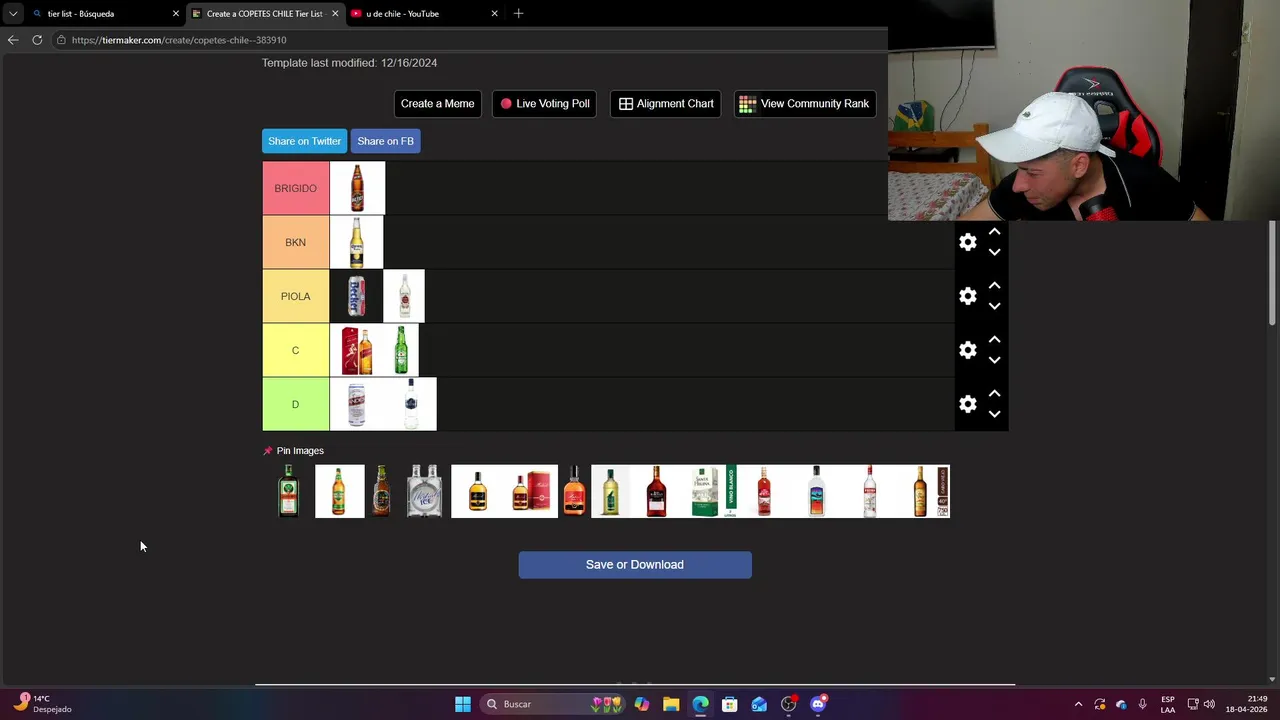Move the BKN tier row down

(x=994, y=252)
